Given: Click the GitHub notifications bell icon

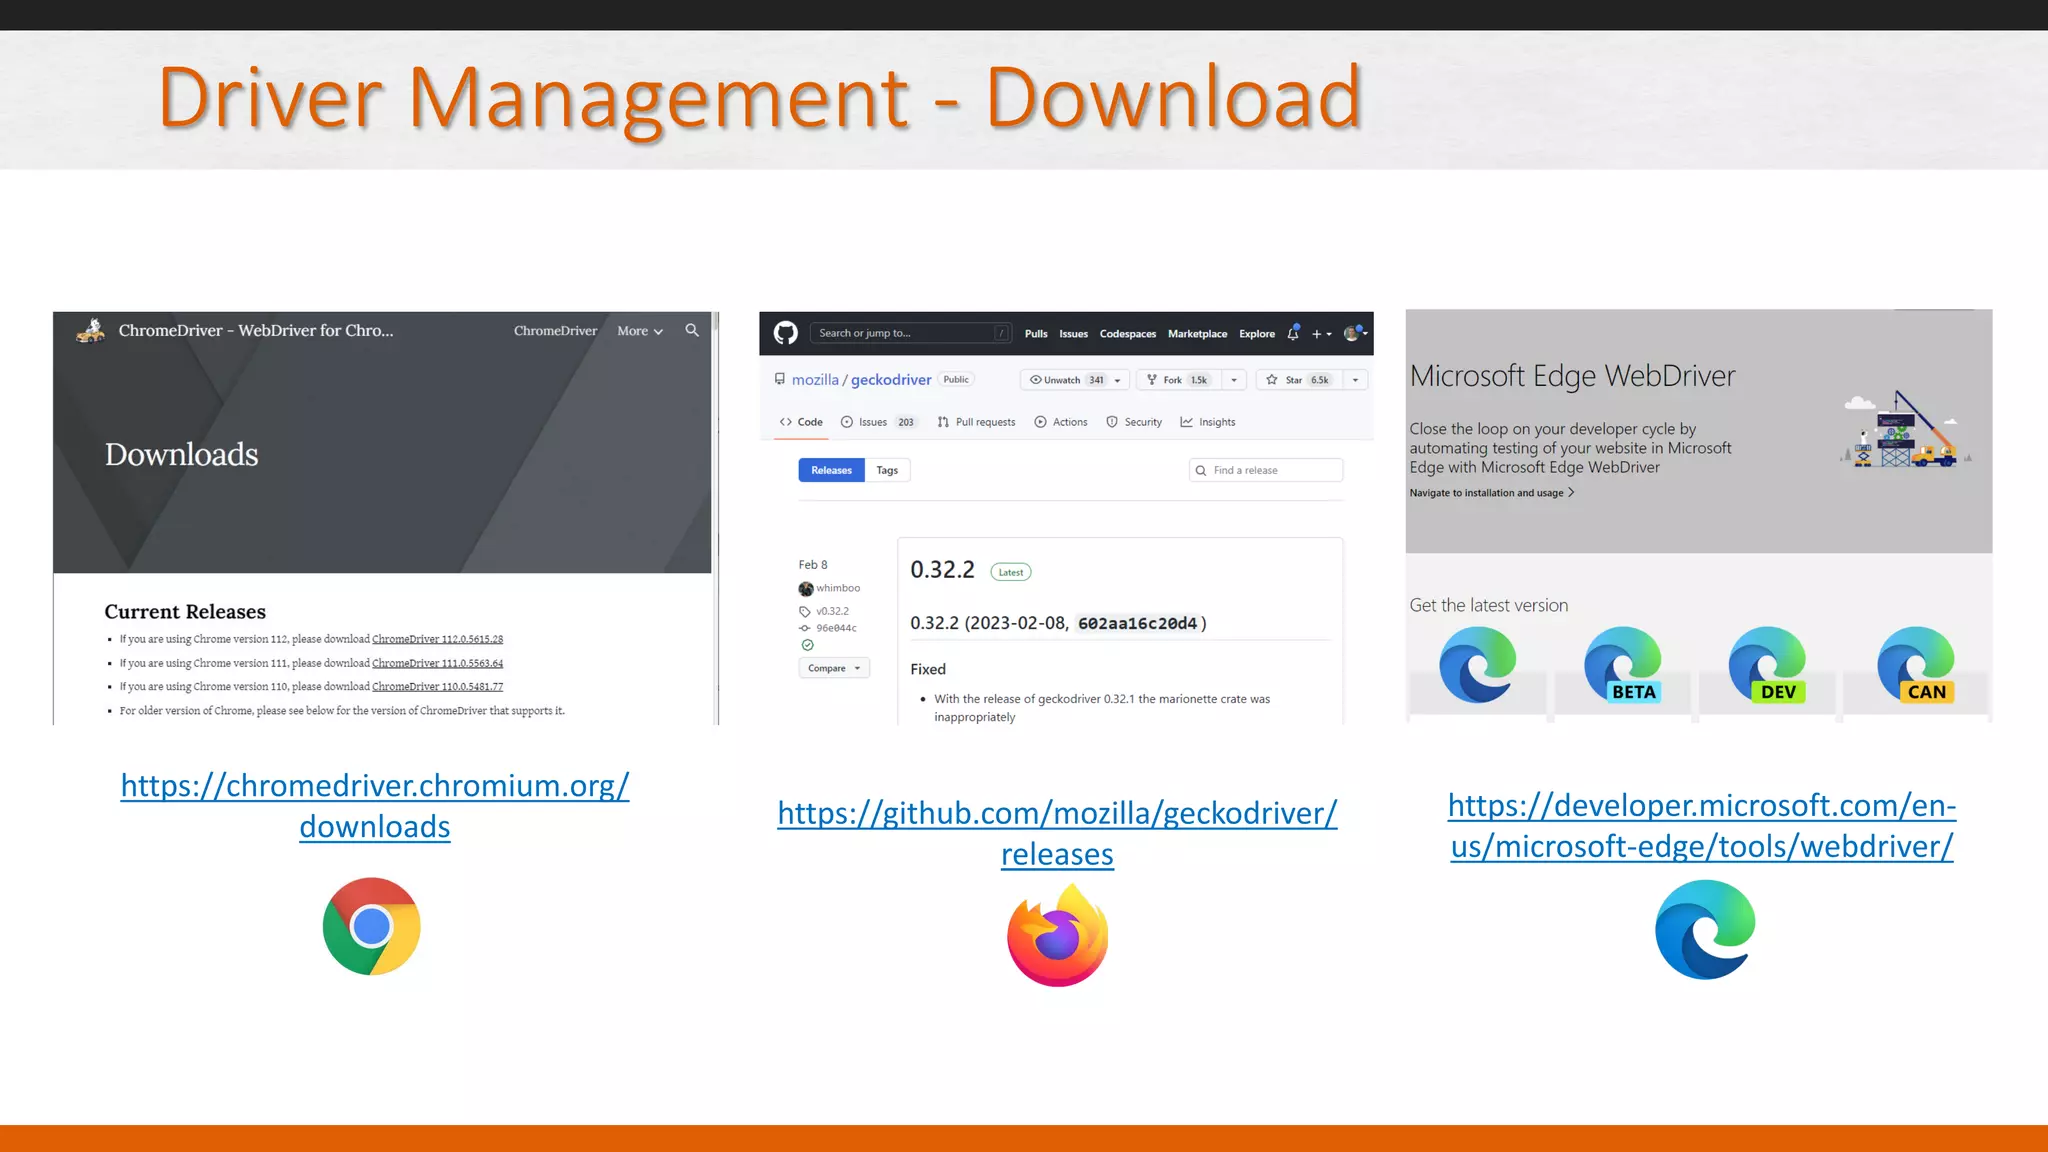Looking at the screenshot, I should [x=1293, y=333].
